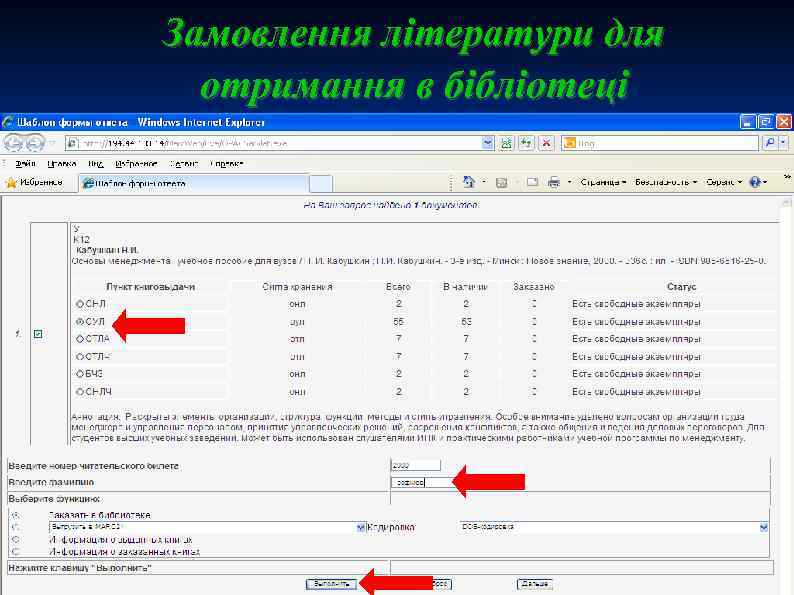Click the Дальше button
Viewport: 794px width, 595px height.
pos(535,584)
